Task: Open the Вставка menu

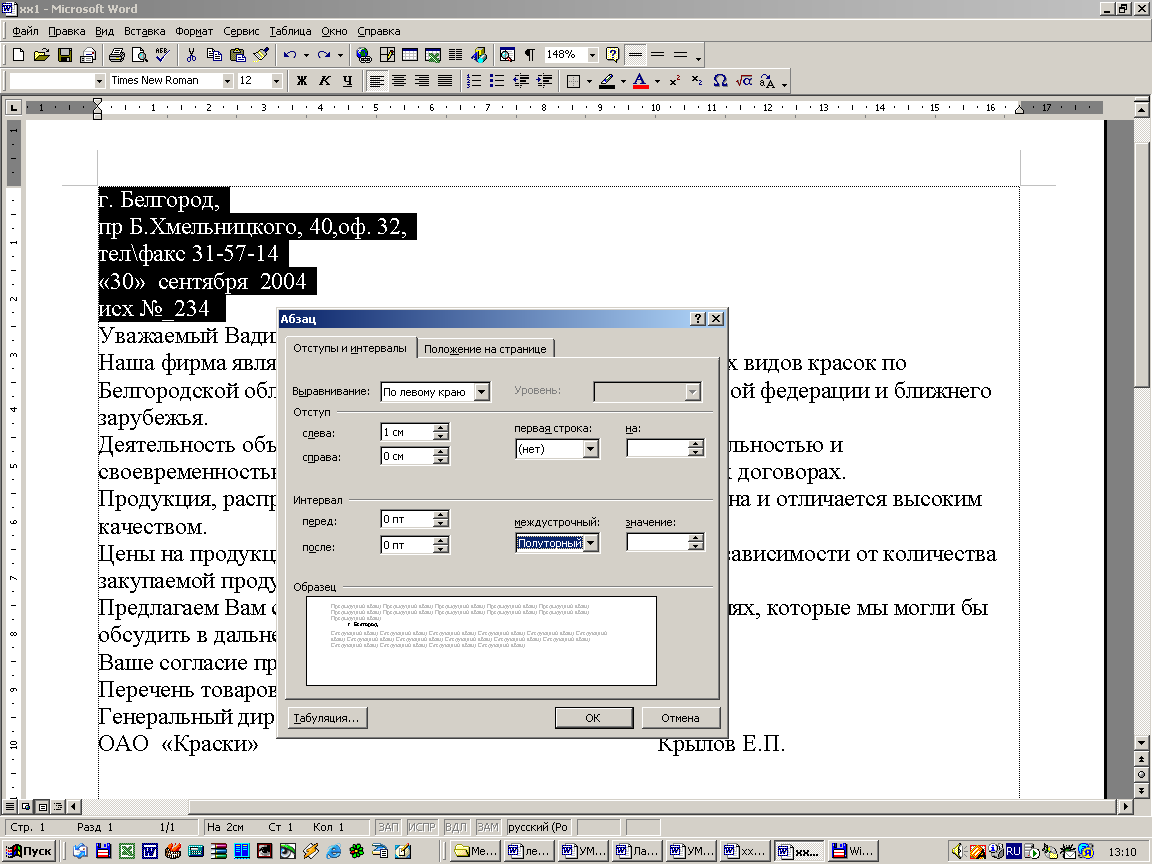Action: [144, 31]
